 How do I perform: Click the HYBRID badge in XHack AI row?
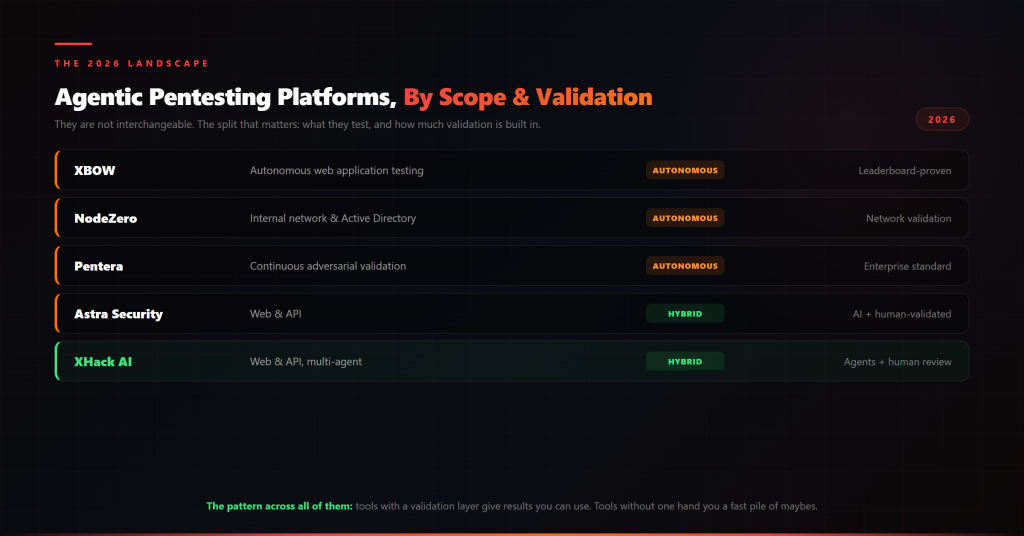click(x=685, y=361)
